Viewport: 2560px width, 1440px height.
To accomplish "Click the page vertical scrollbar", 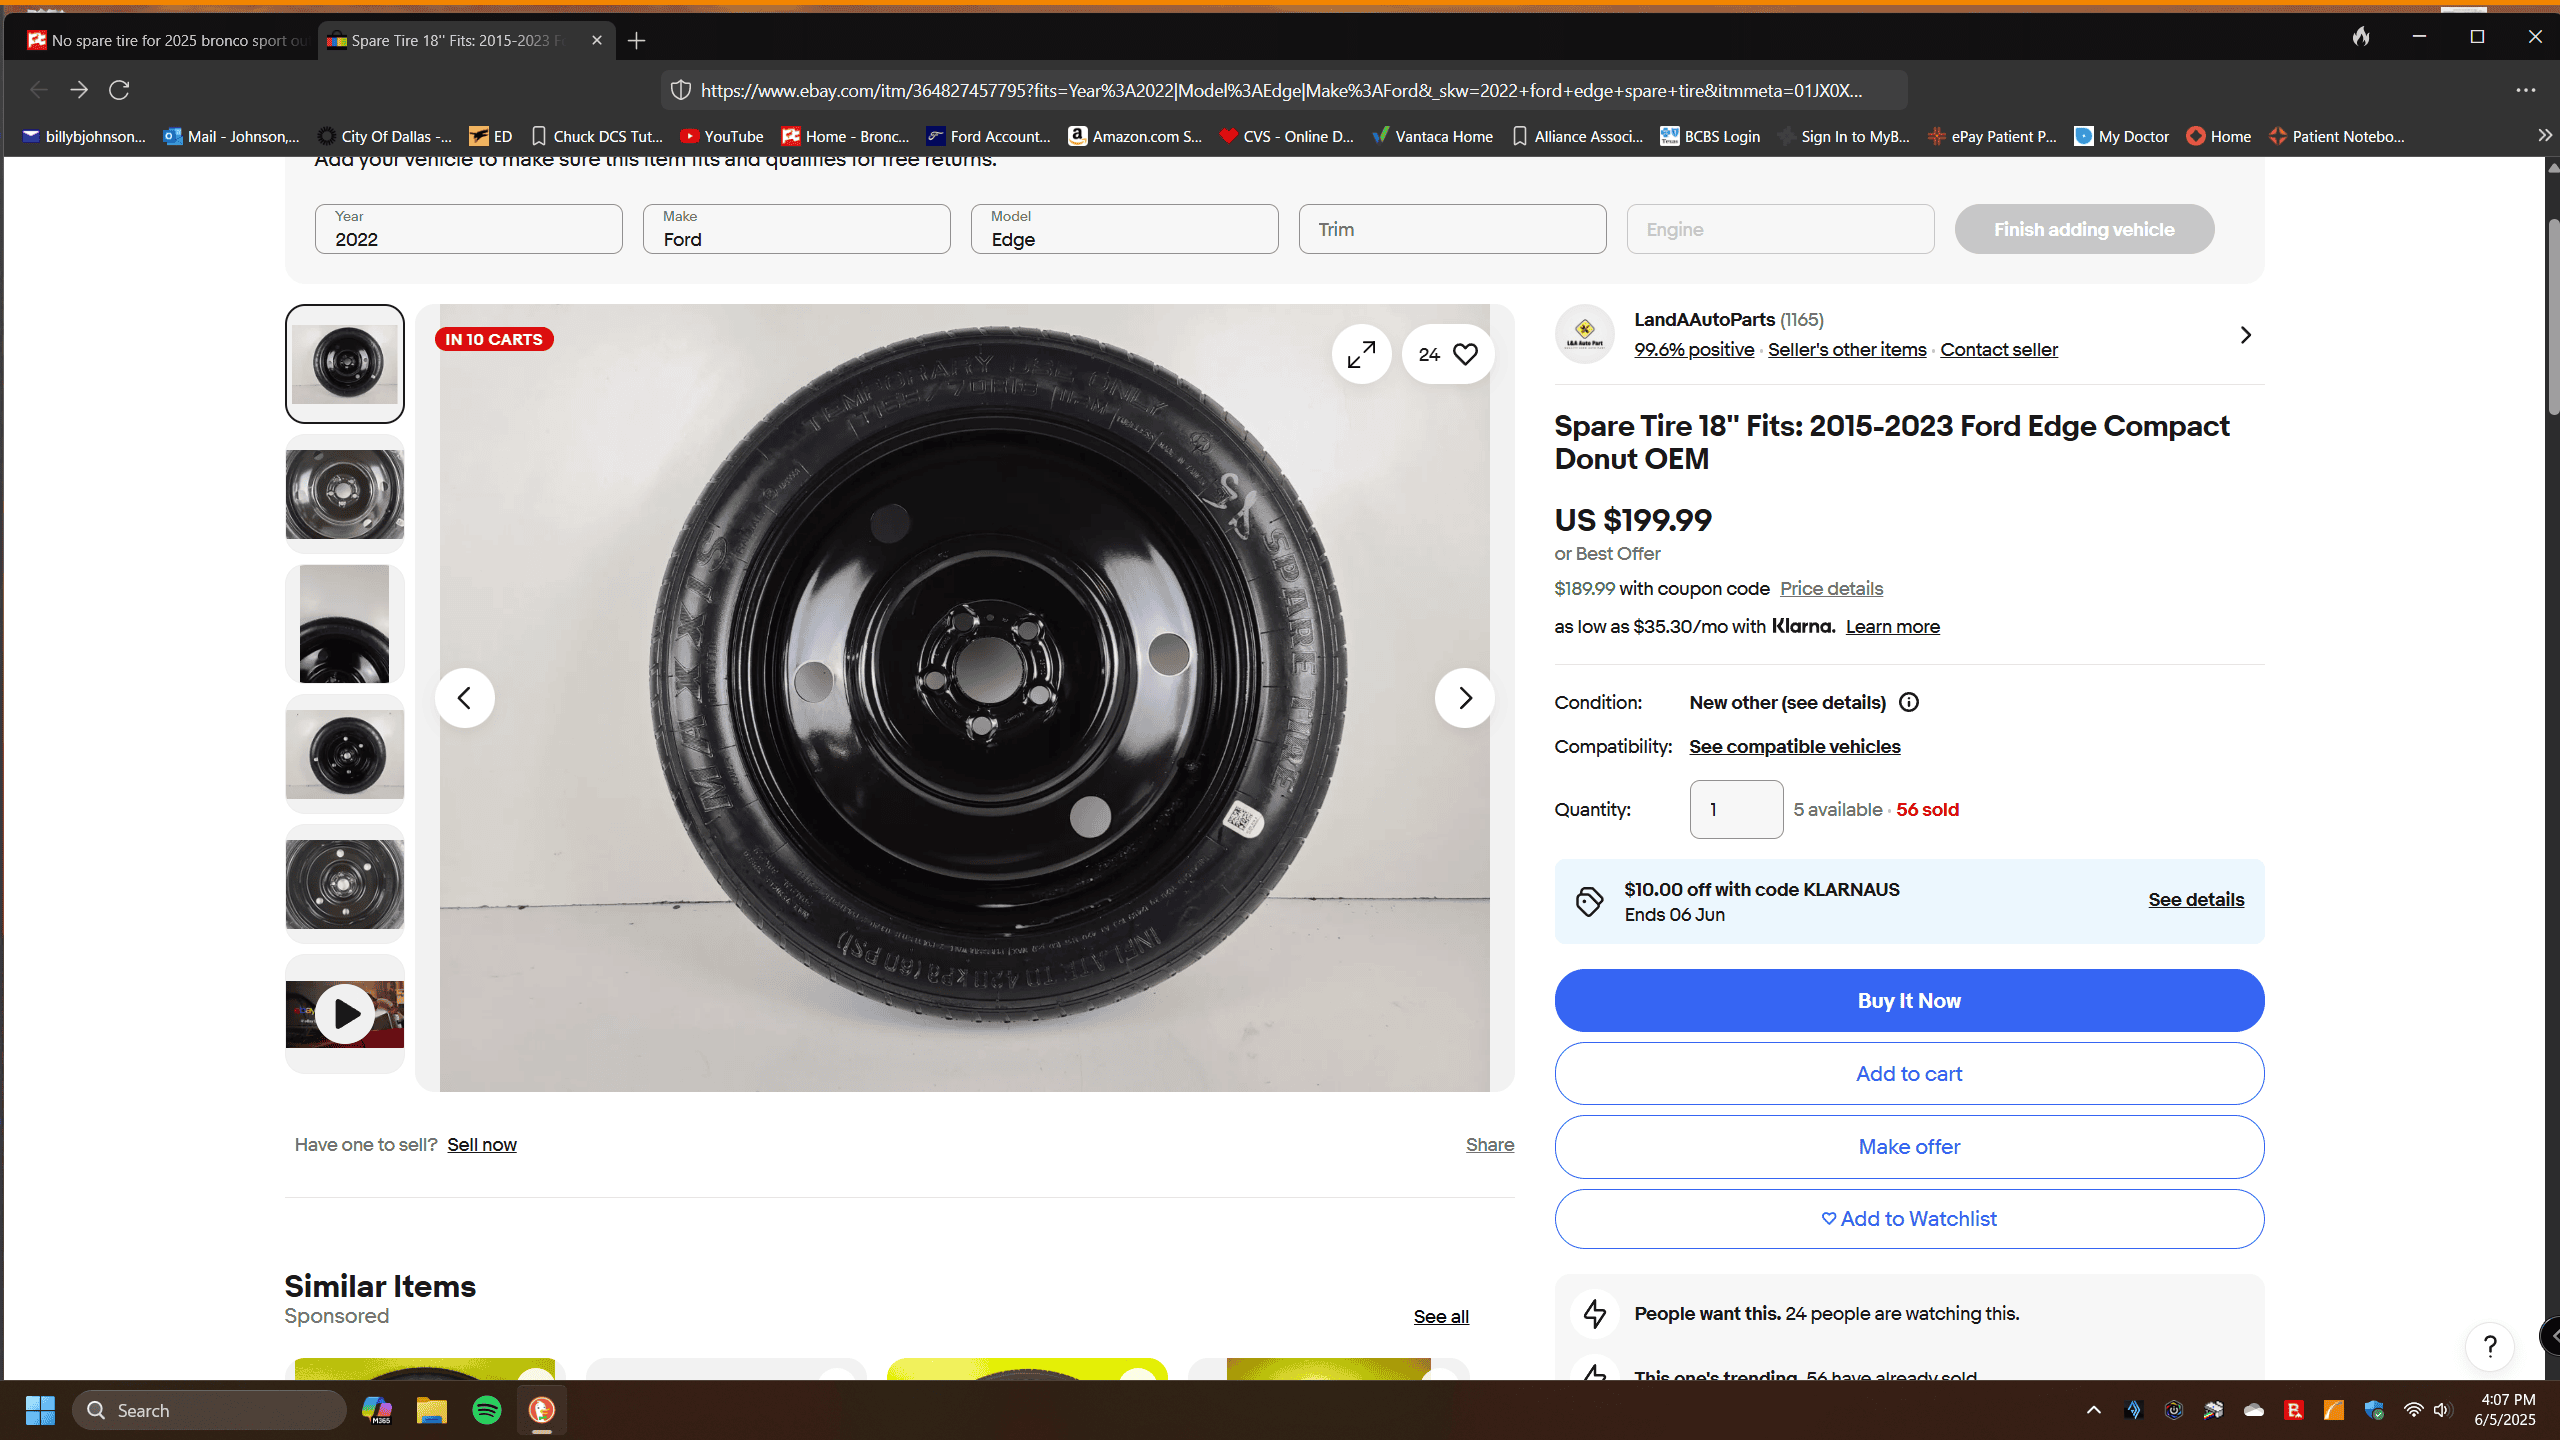I will click(x=2552, y=315).
